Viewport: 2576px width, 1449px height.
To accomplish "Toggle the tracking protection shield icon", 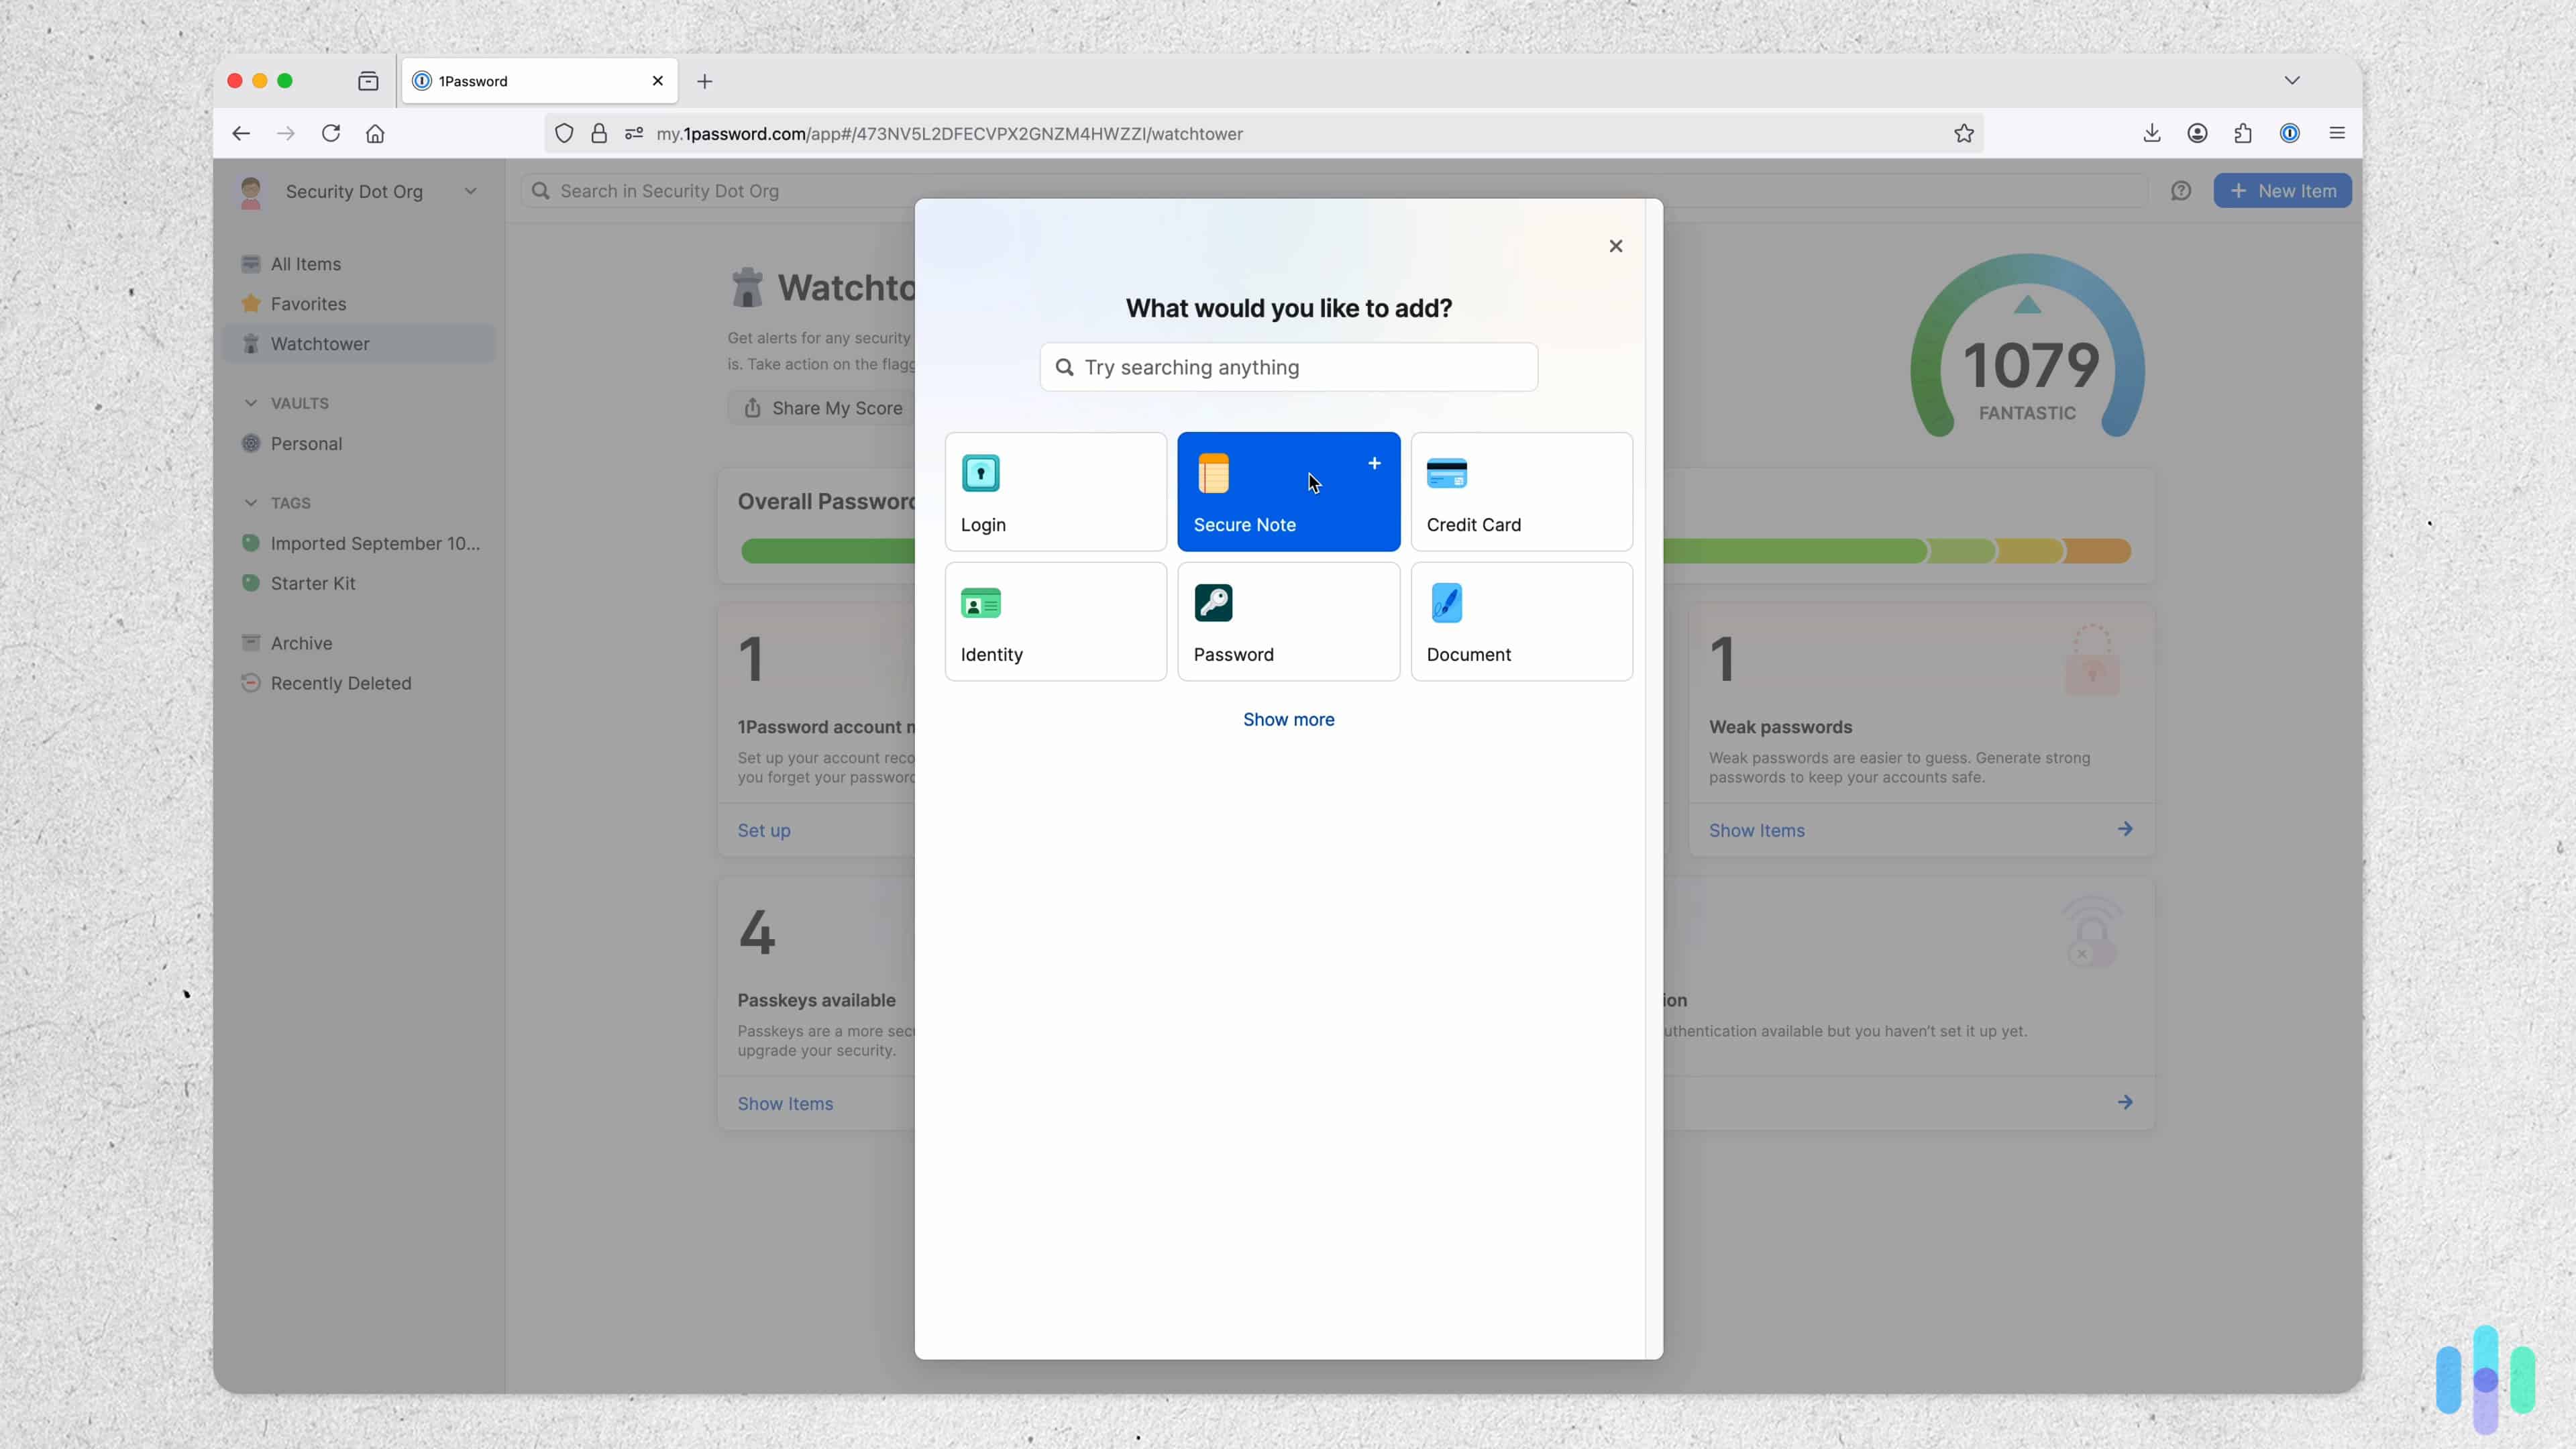I will 564,133.
